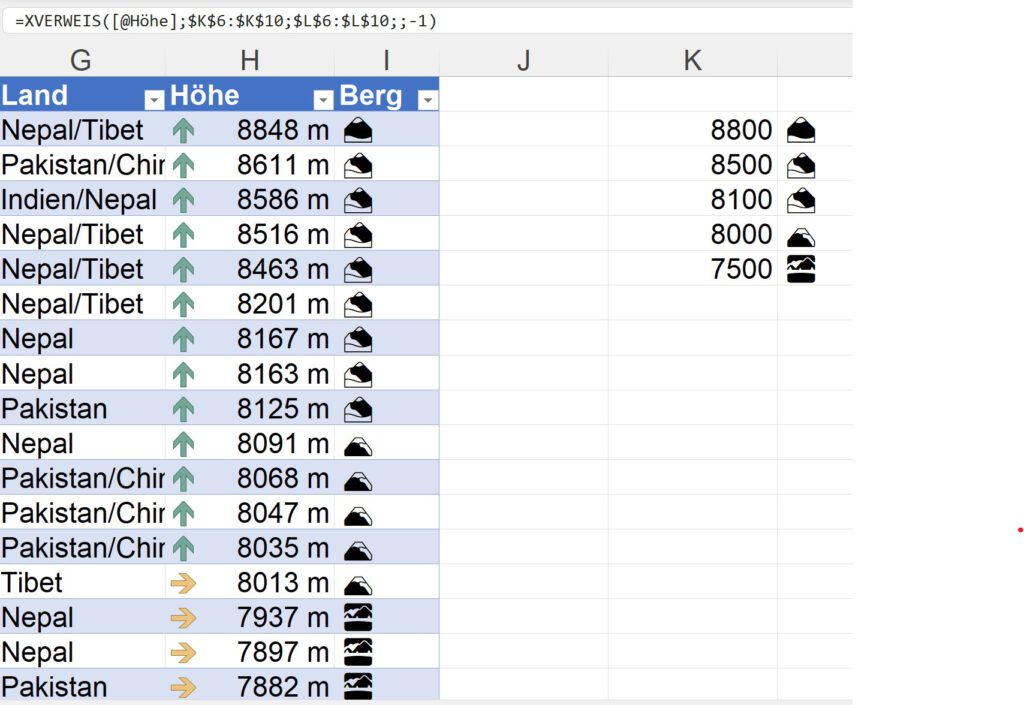Click the yellow right arrow beside 8013 m
The image size is (1024, 705).
coord(183,583)
